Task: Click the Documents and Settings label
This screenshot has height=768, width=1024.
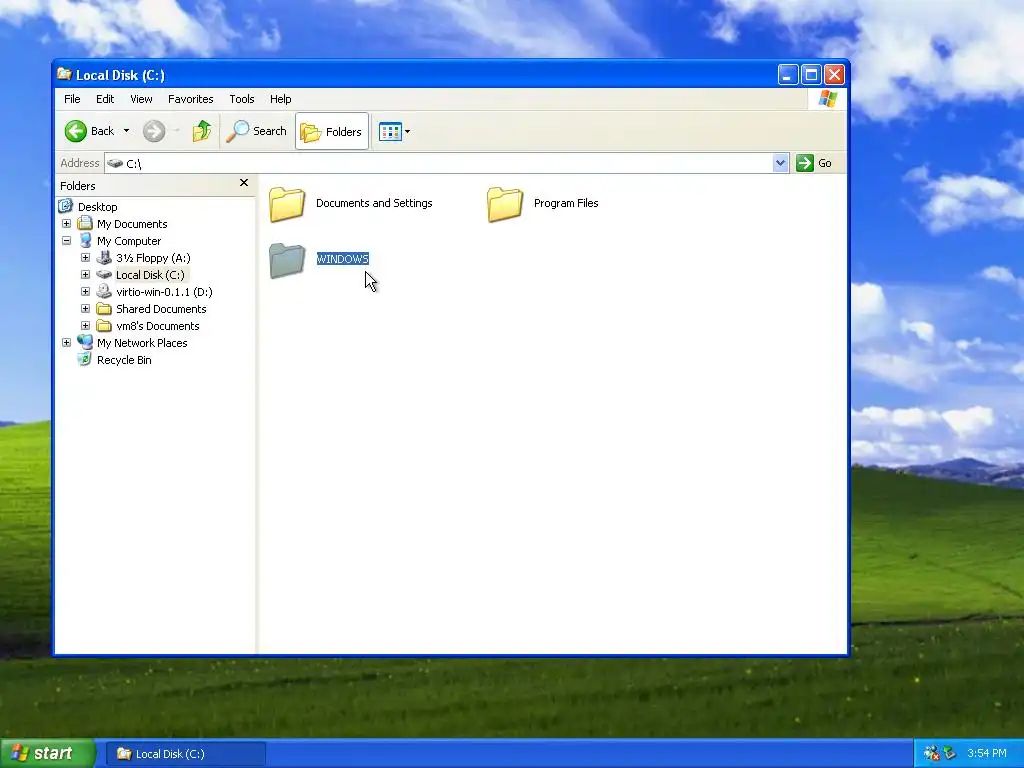Action: pos(374,203)
